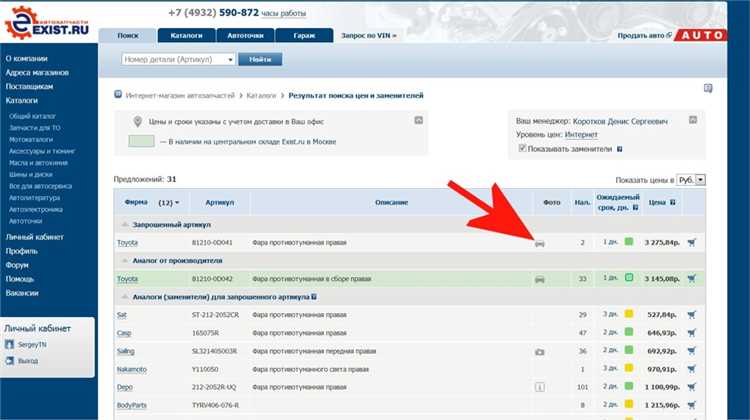Image resolution: width=750 pixels, height=420 pixels.
Task: Click the AUTO banner button
Action: 701,35
